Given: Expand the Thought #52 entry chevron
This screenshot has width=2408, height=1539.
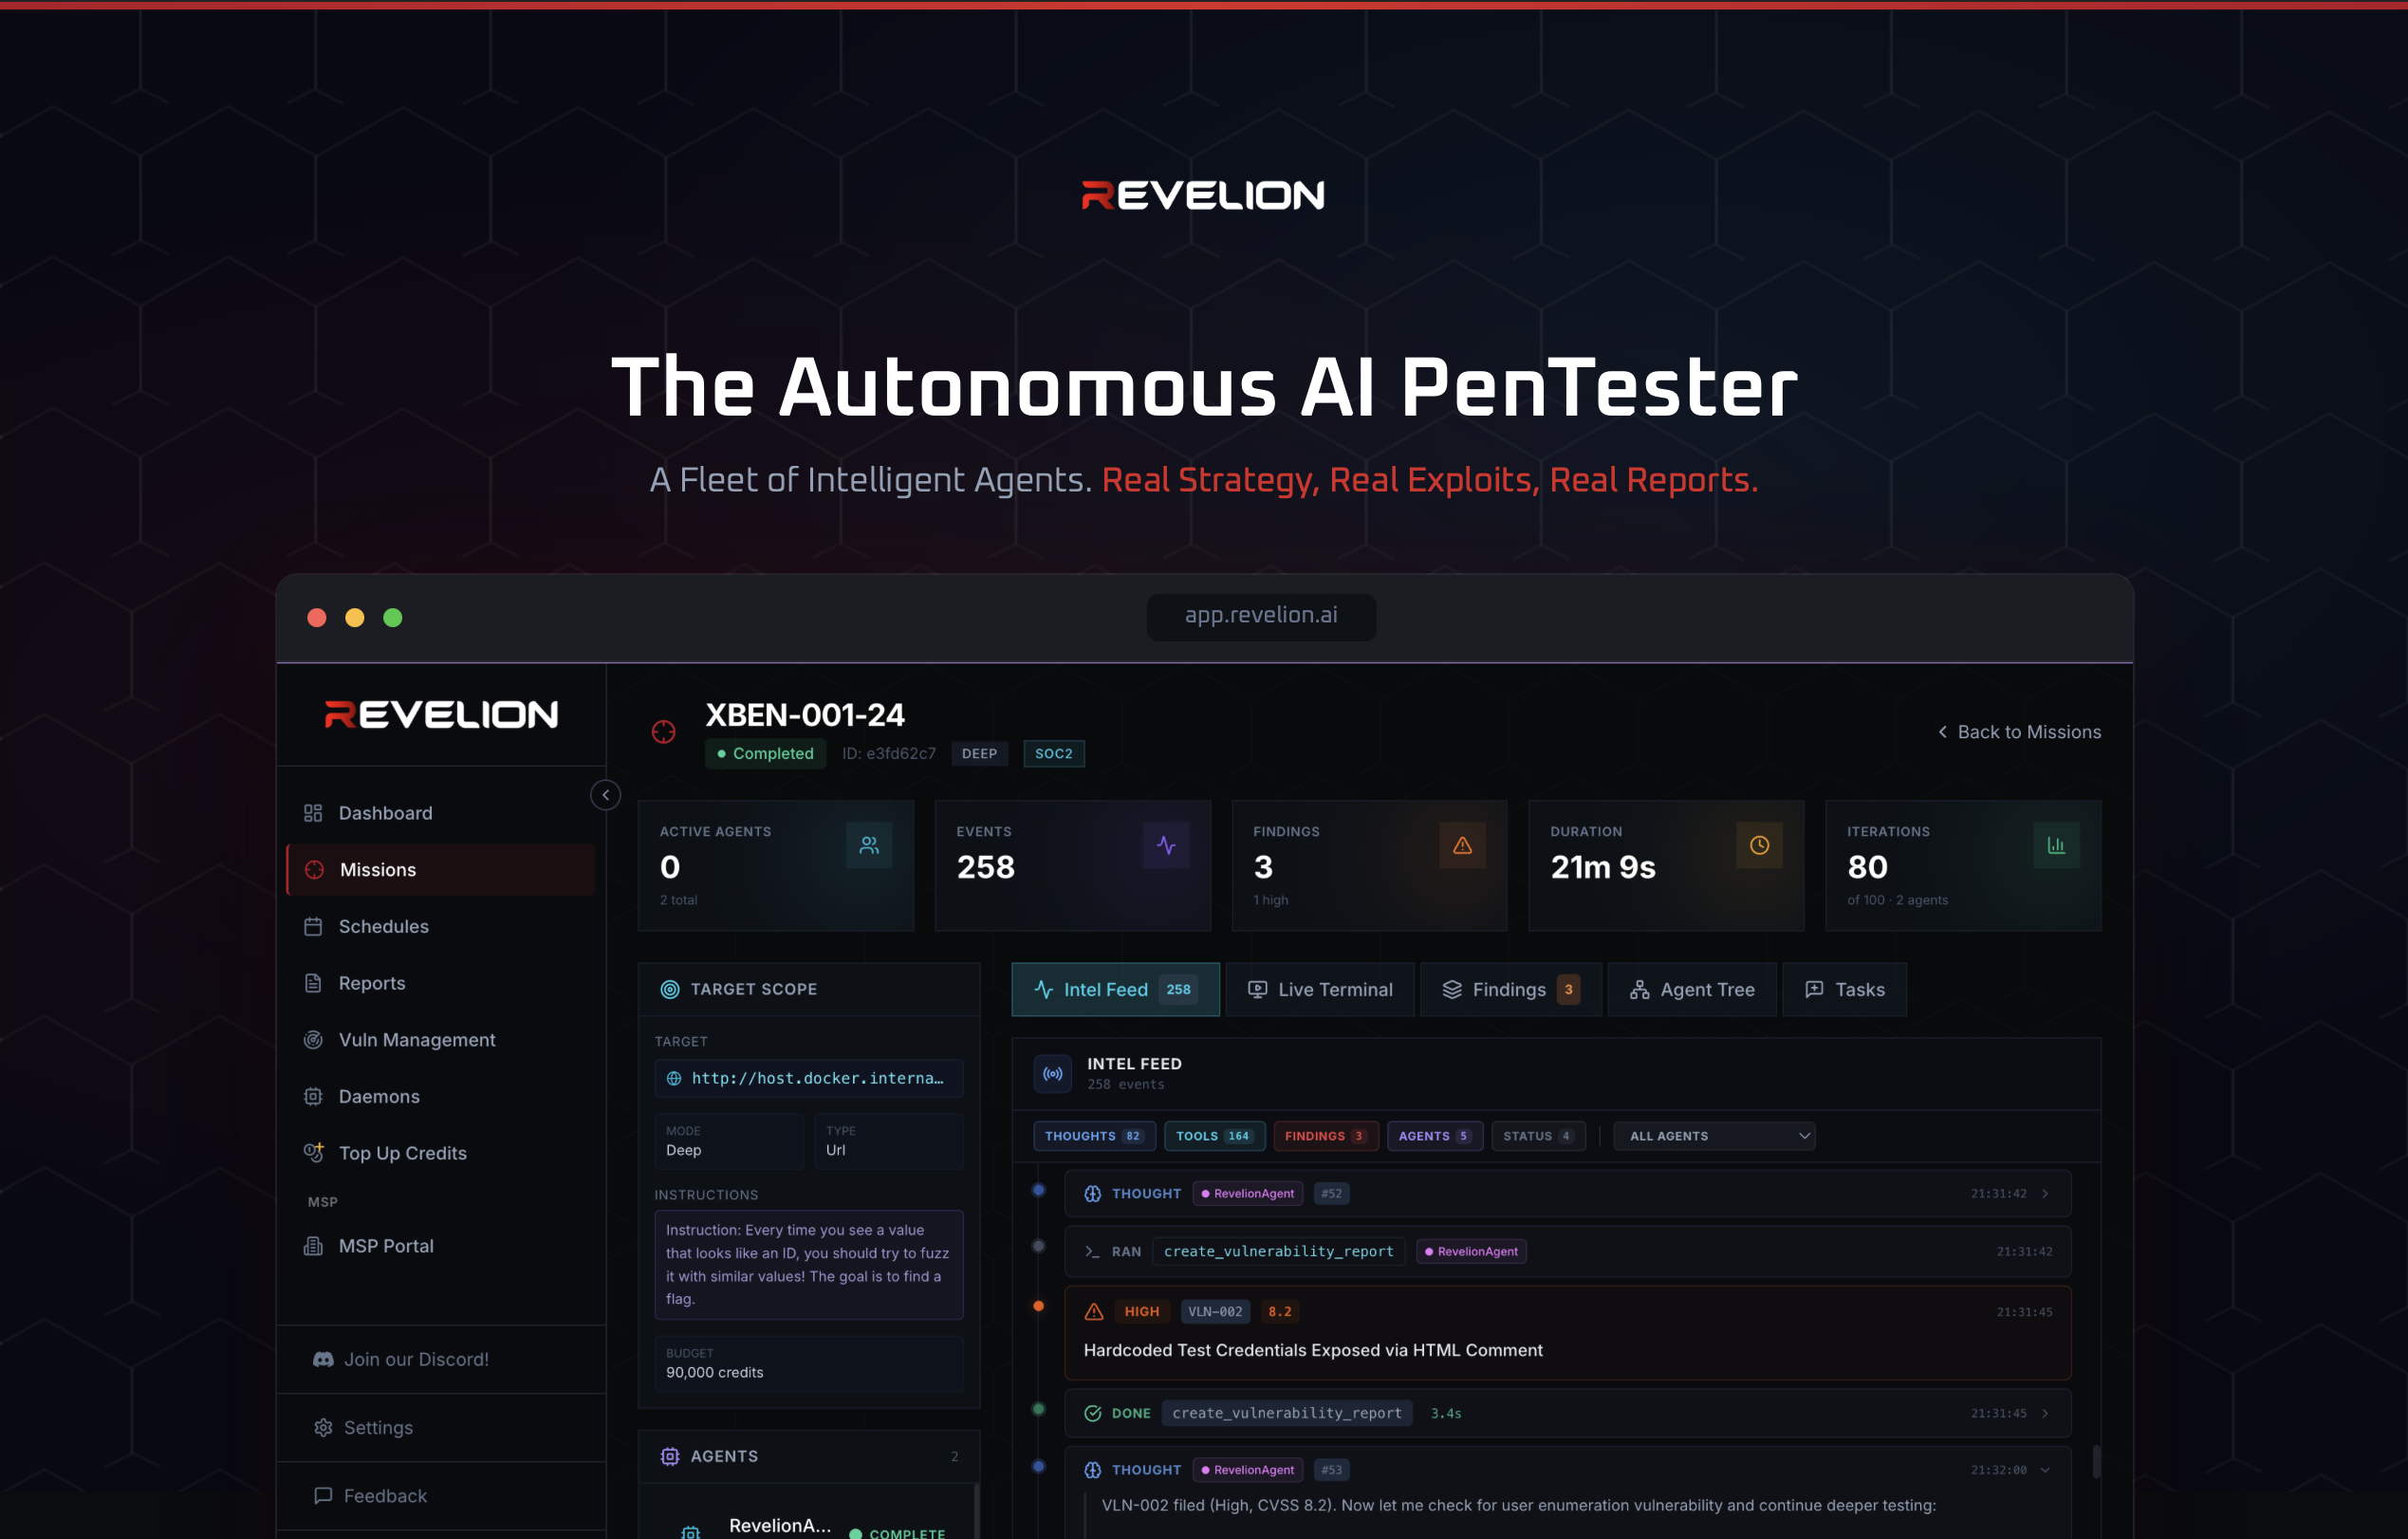Looking at the screenshot, I should (x=2045, y=1193).
